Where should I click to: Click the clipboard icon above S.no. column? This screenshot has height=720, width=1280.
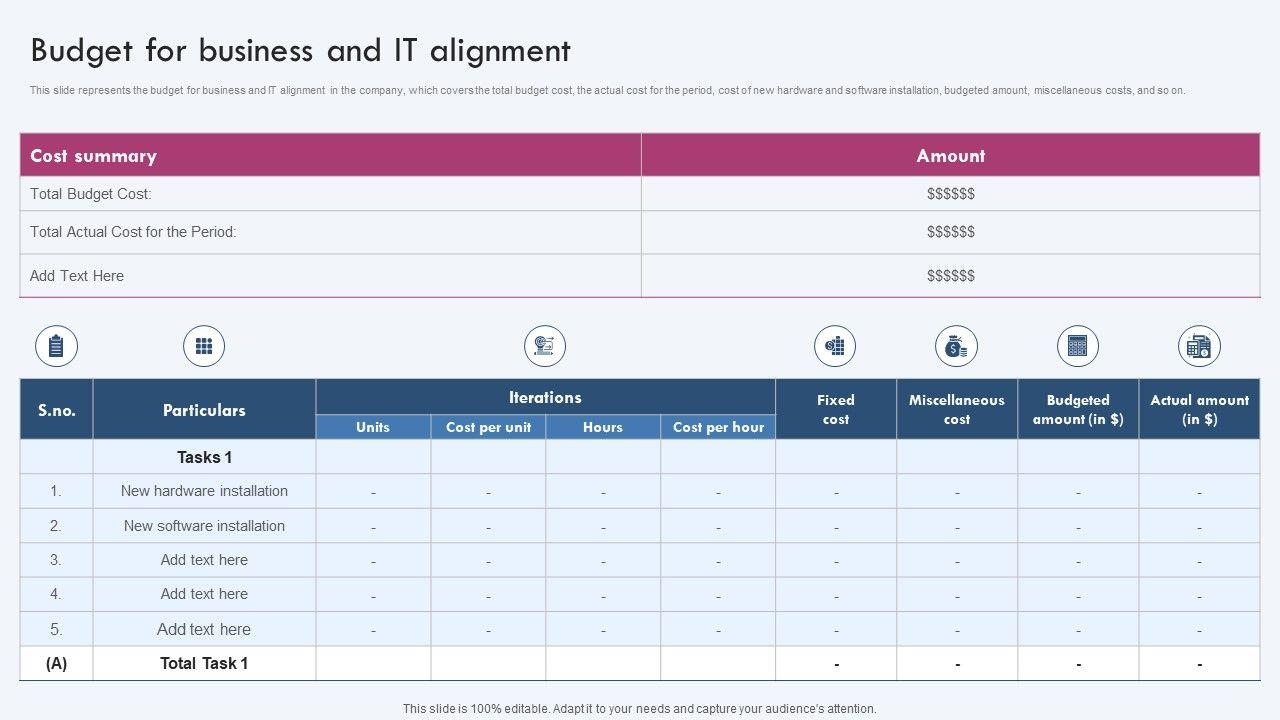tap(56, 346)
